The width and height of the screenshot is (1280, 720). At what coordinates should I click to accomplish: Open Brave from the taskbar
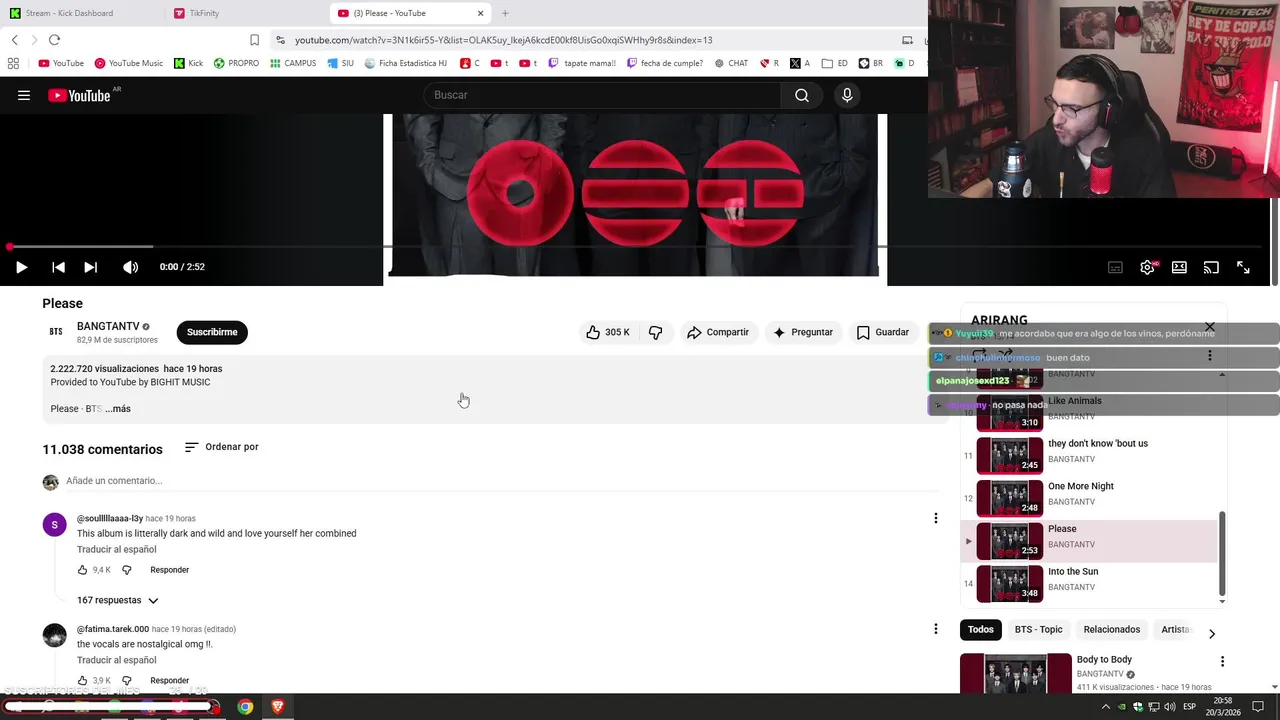click(x=277, y=707)
